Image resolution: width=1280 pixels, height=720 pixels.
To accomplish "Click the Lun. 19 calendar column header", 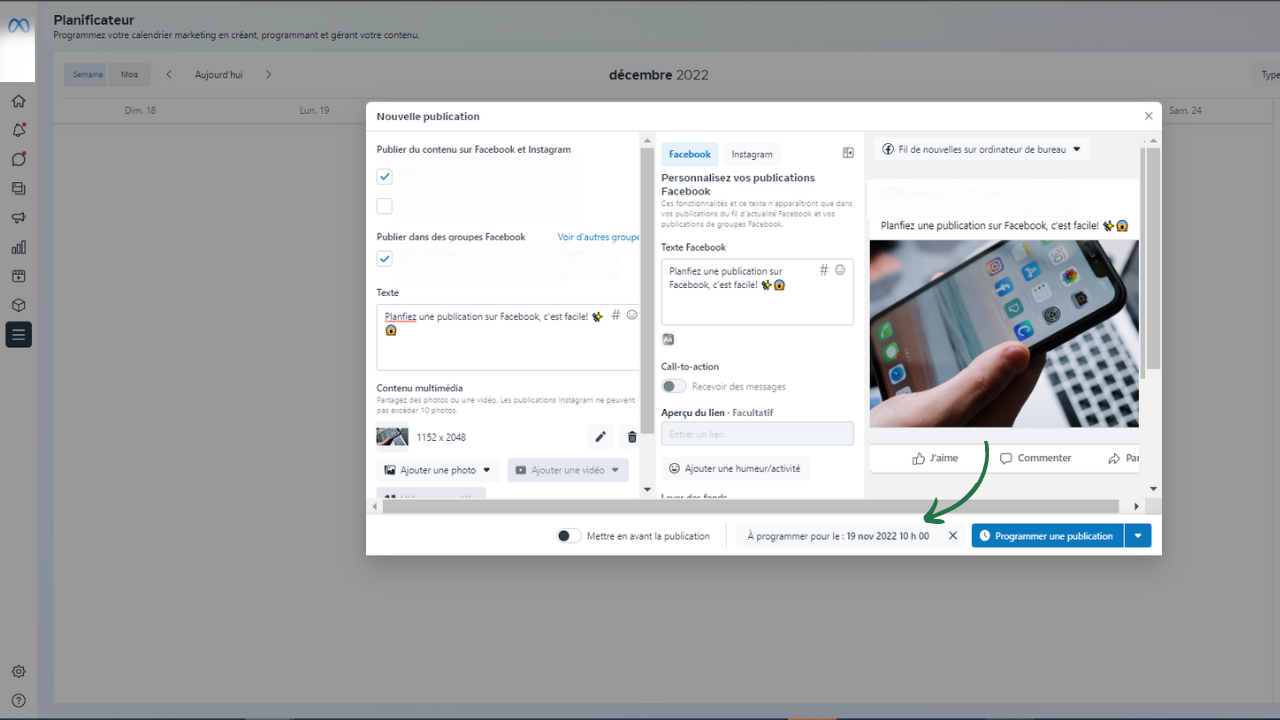I will (314, 110).
